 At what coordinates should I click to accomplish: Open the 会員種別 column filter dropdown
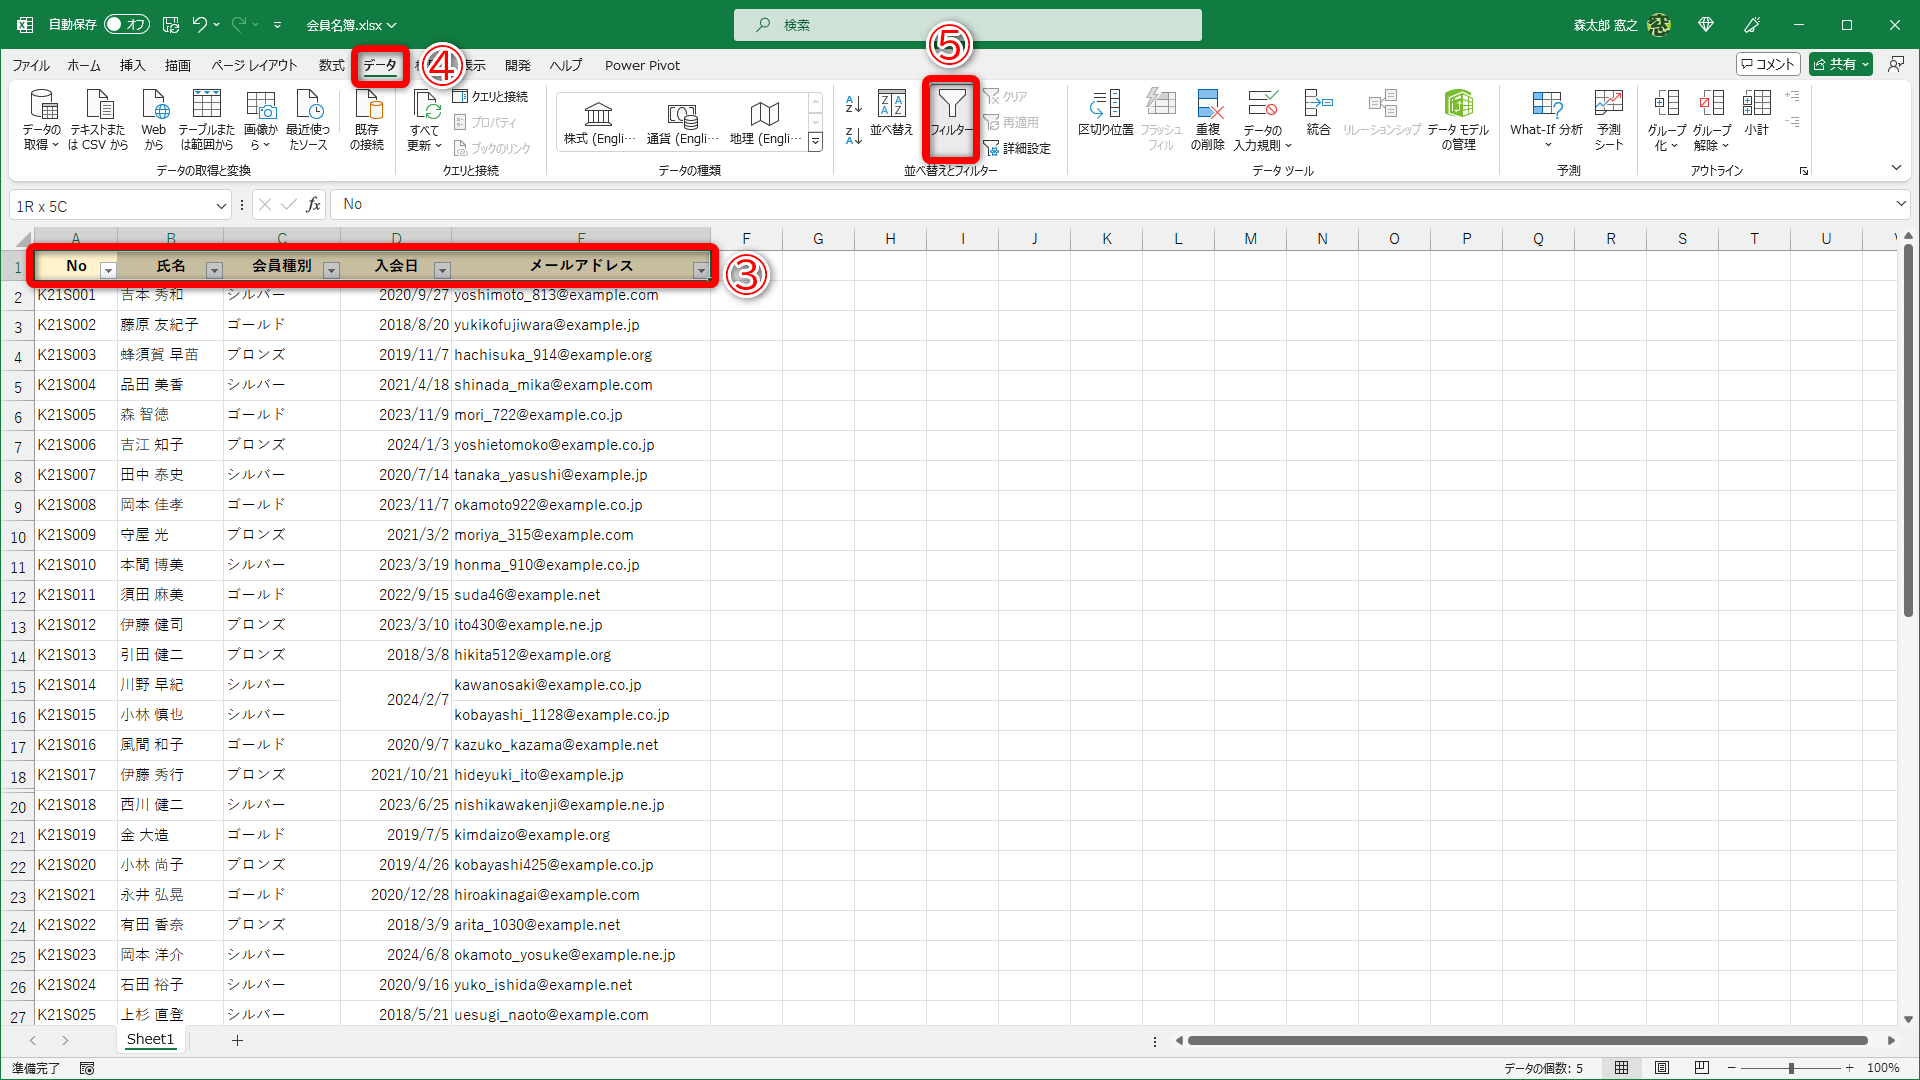pos(331,270)
